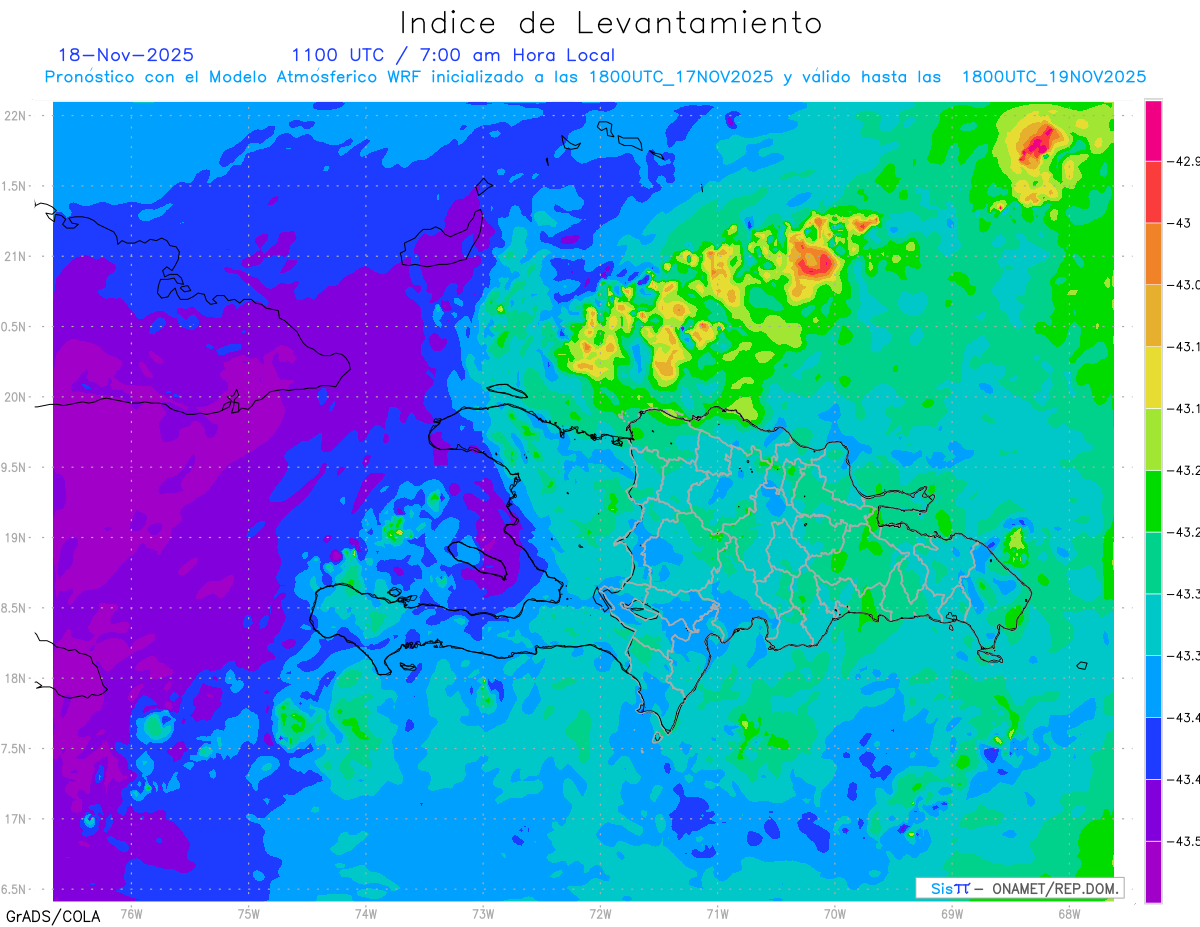
Task: Click the '75W' longitude label
Action: click(249, 912)
